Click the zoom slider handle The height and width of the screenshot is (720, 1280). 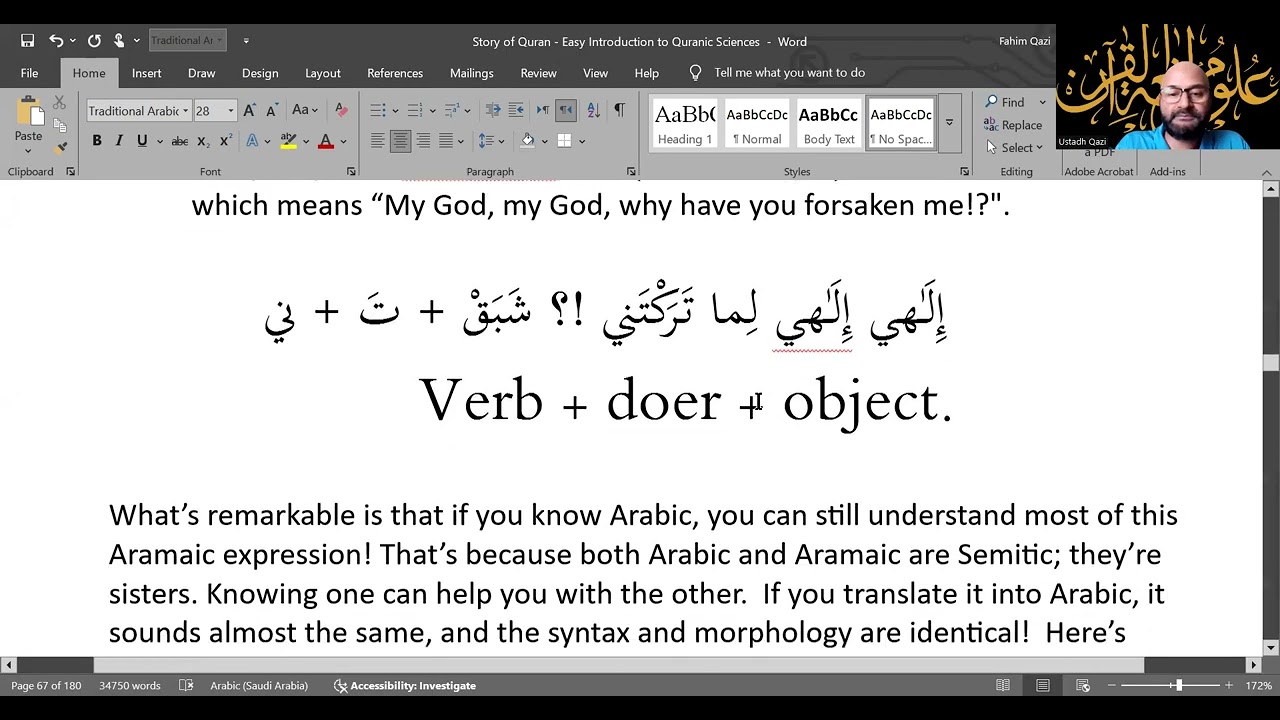[1179, 685]
